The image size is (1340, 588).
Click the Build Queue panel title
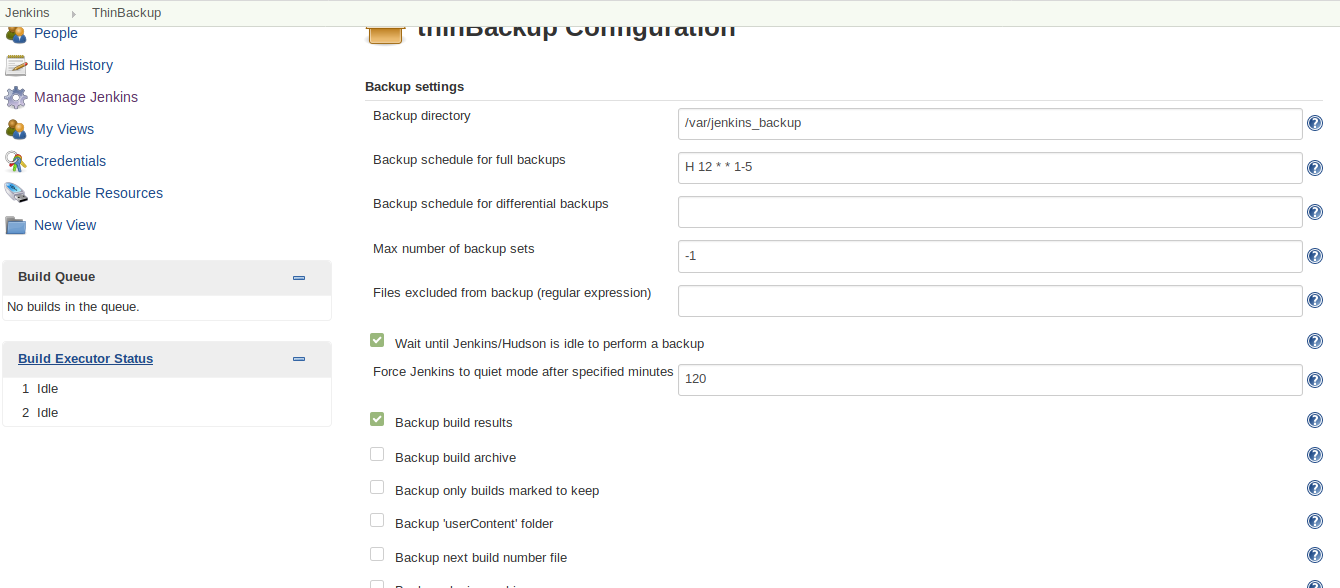click(57, 277)
